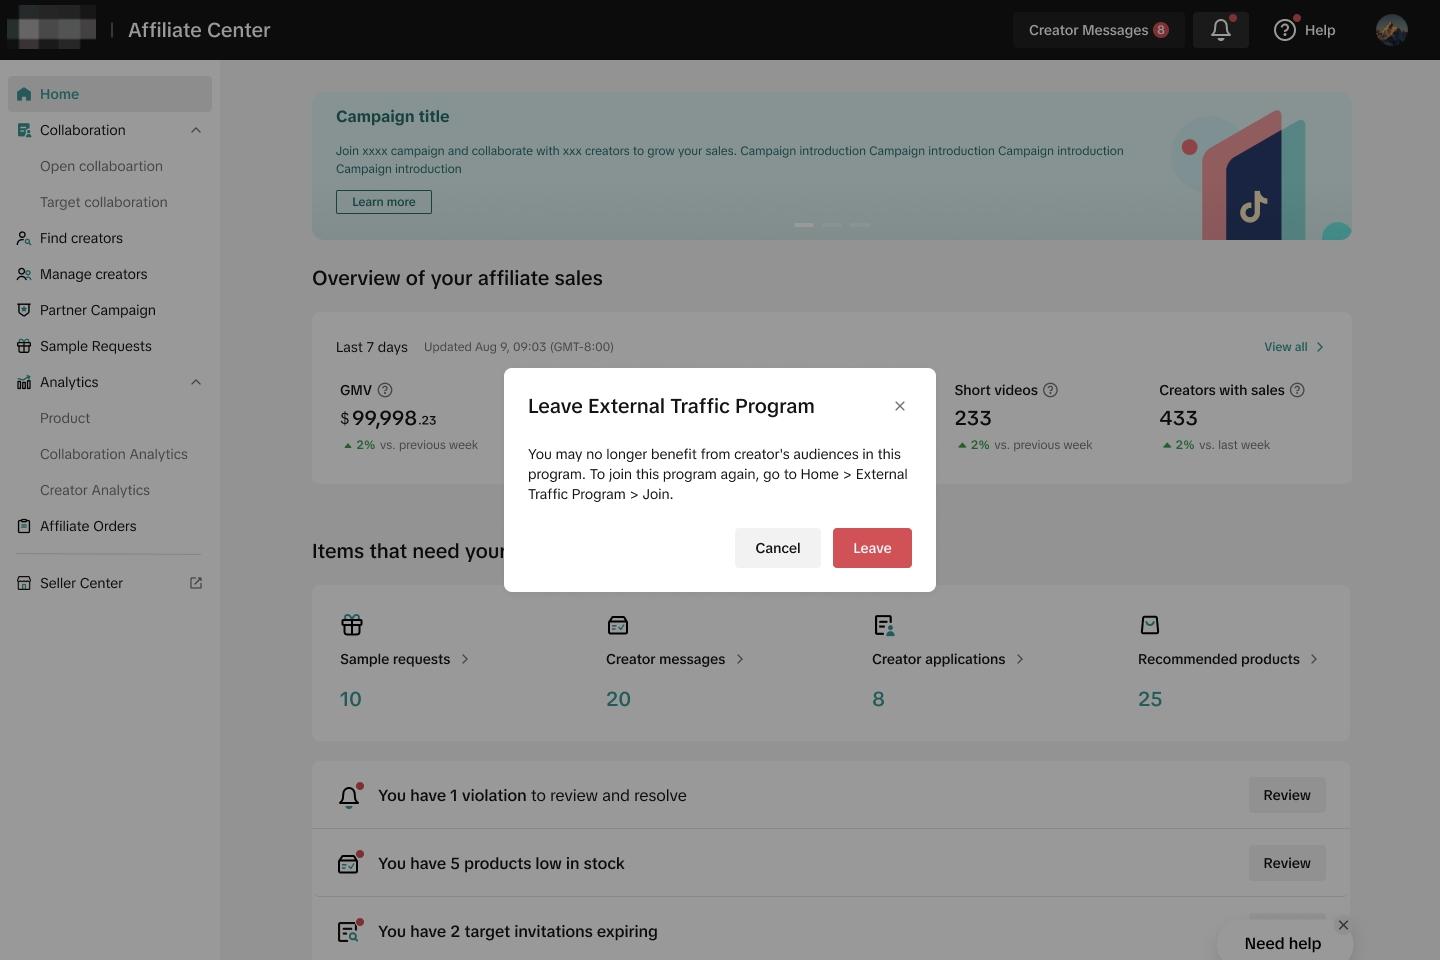Open Creator Messages in the top bar

[x=1098, y=30]
